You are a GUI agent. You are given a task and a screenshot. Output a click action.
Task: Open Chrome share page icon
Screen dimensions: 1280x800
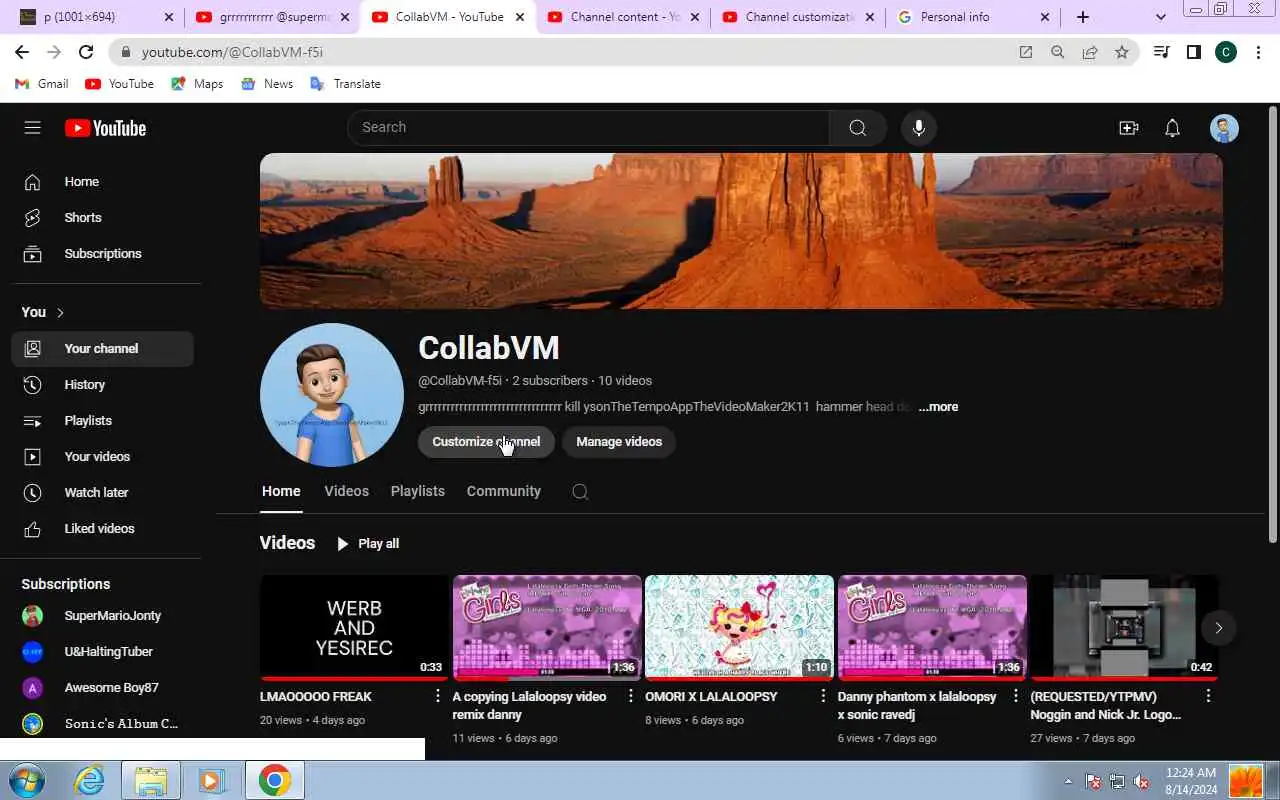(x=1090, y=52)
